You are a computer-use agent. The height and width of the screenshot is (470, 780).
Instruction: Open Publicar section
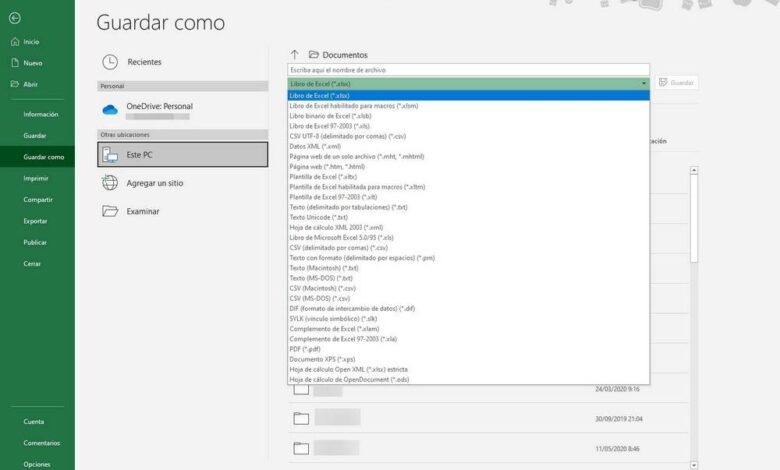(35, 243)
